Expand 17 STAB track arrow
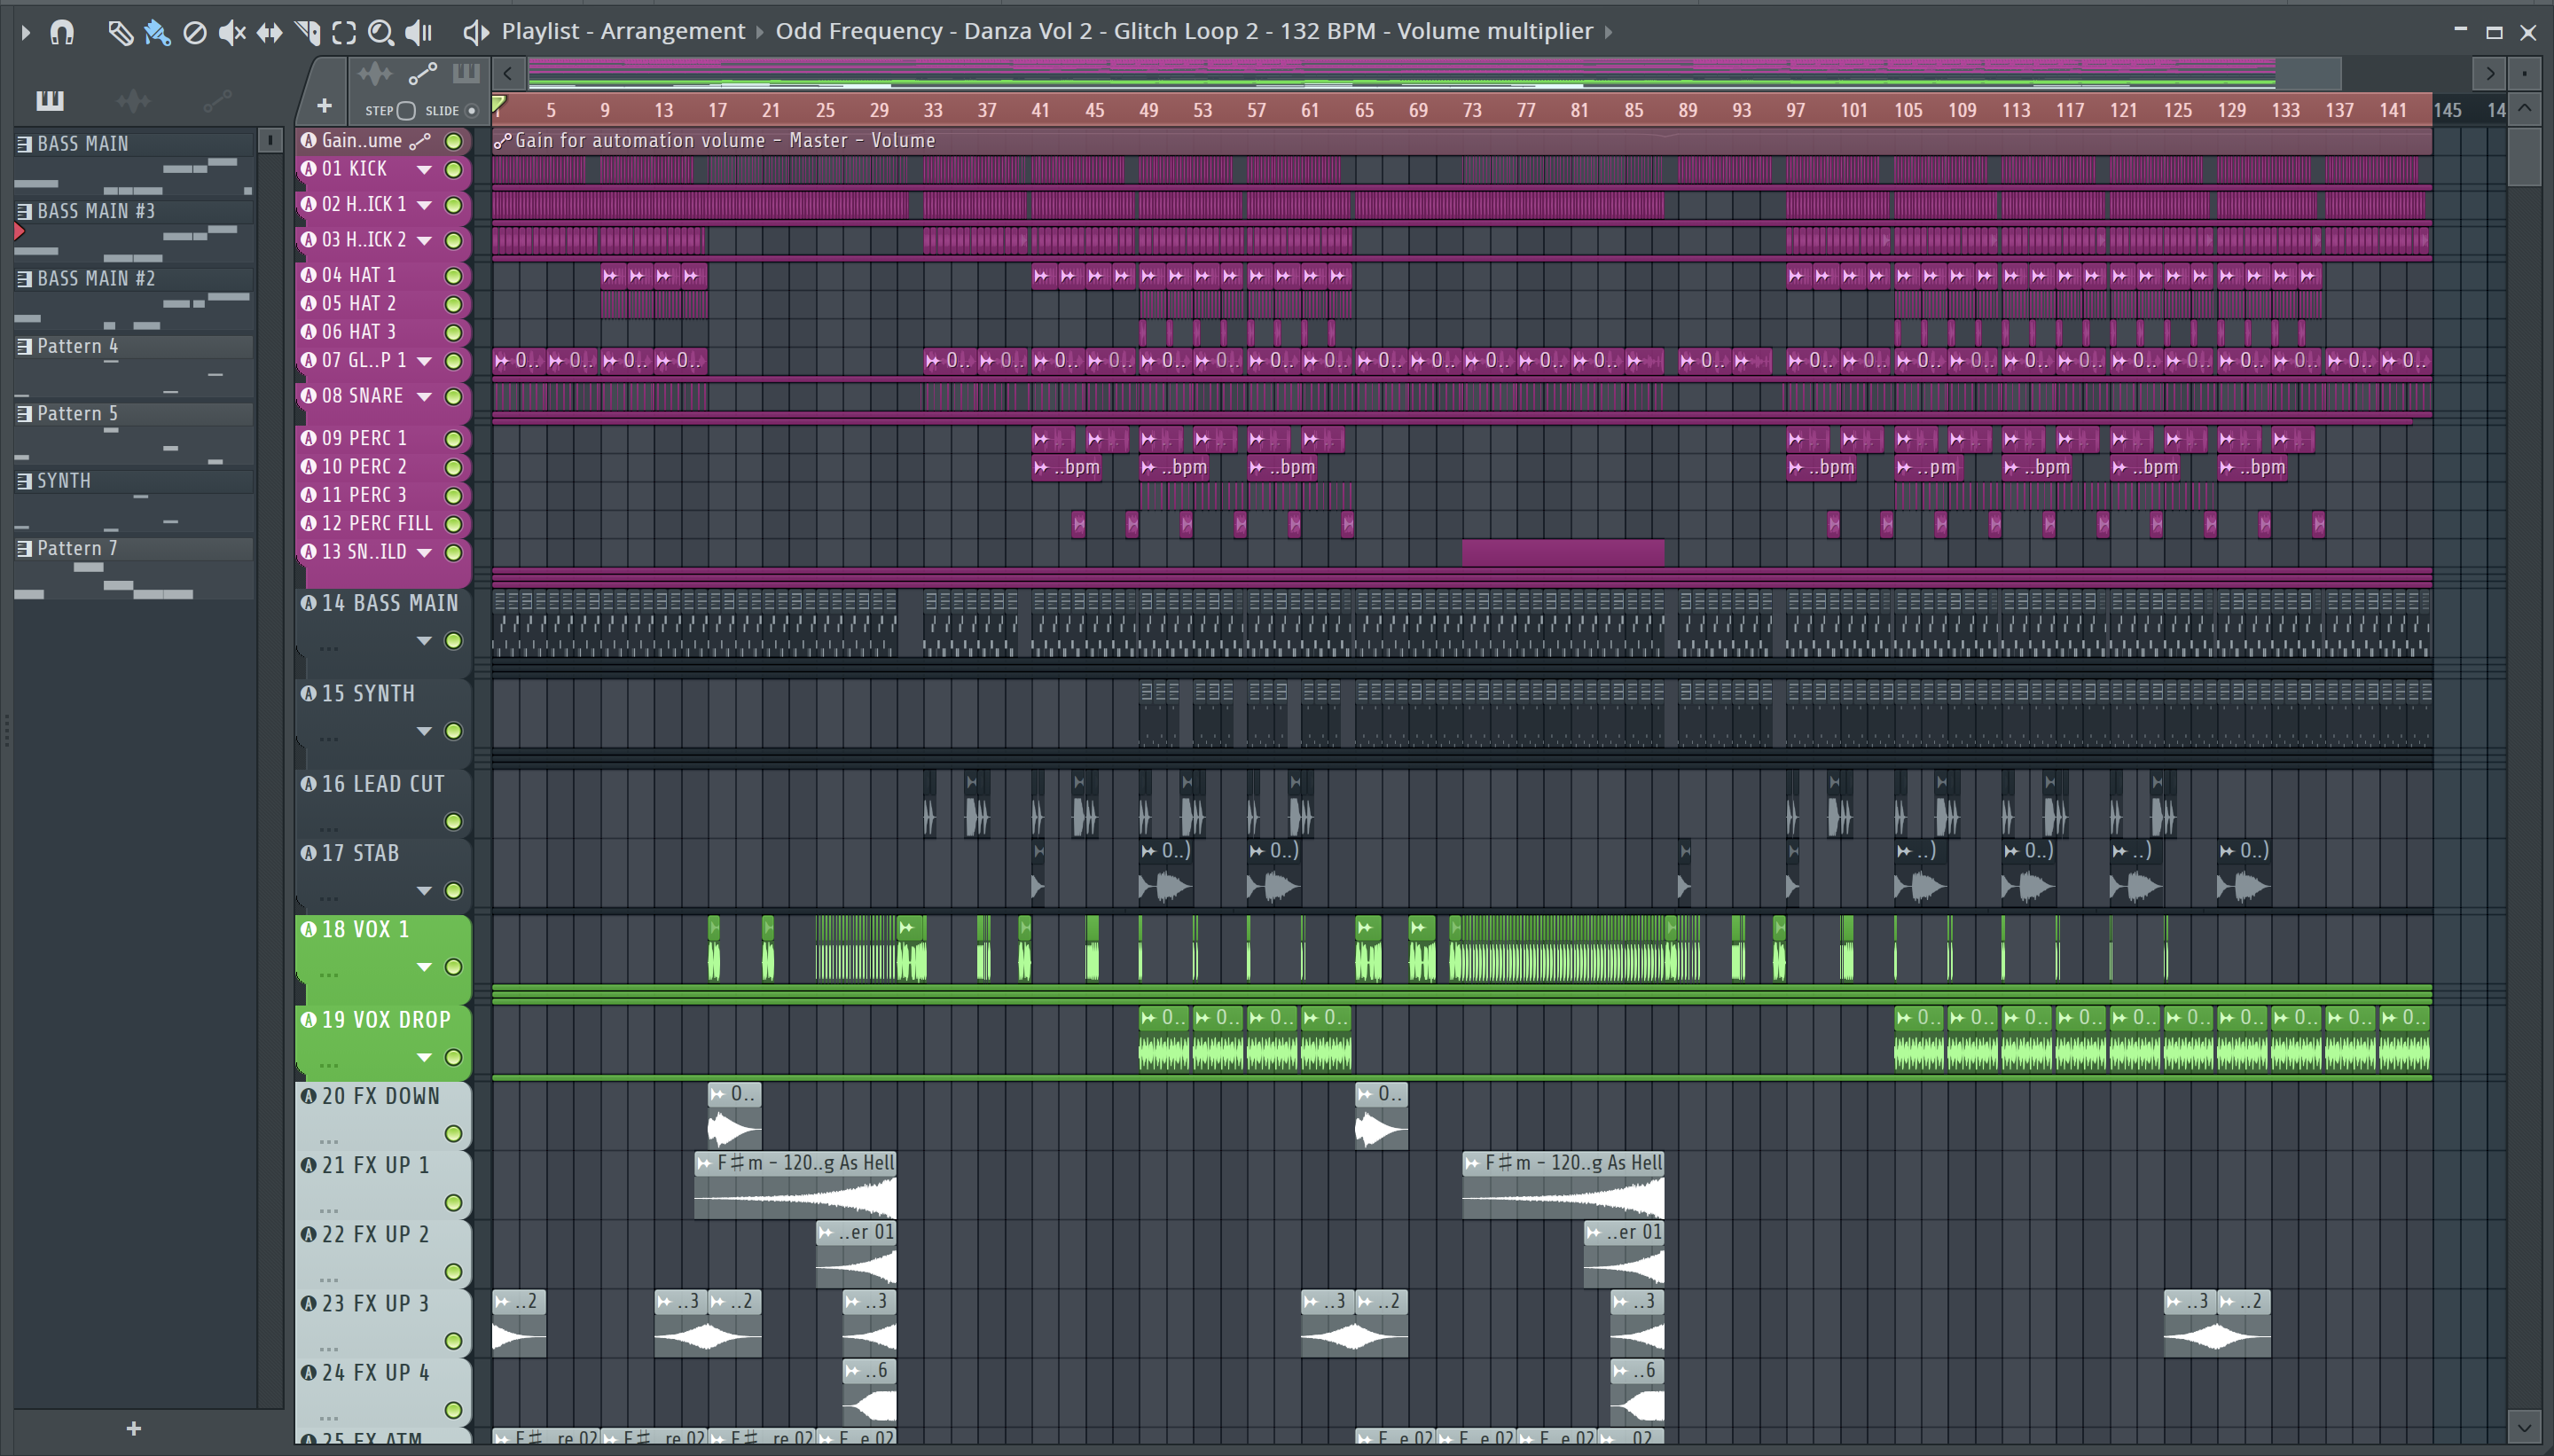The height and width of the screenshot is (1456, 2554). (x=424, y=891)
